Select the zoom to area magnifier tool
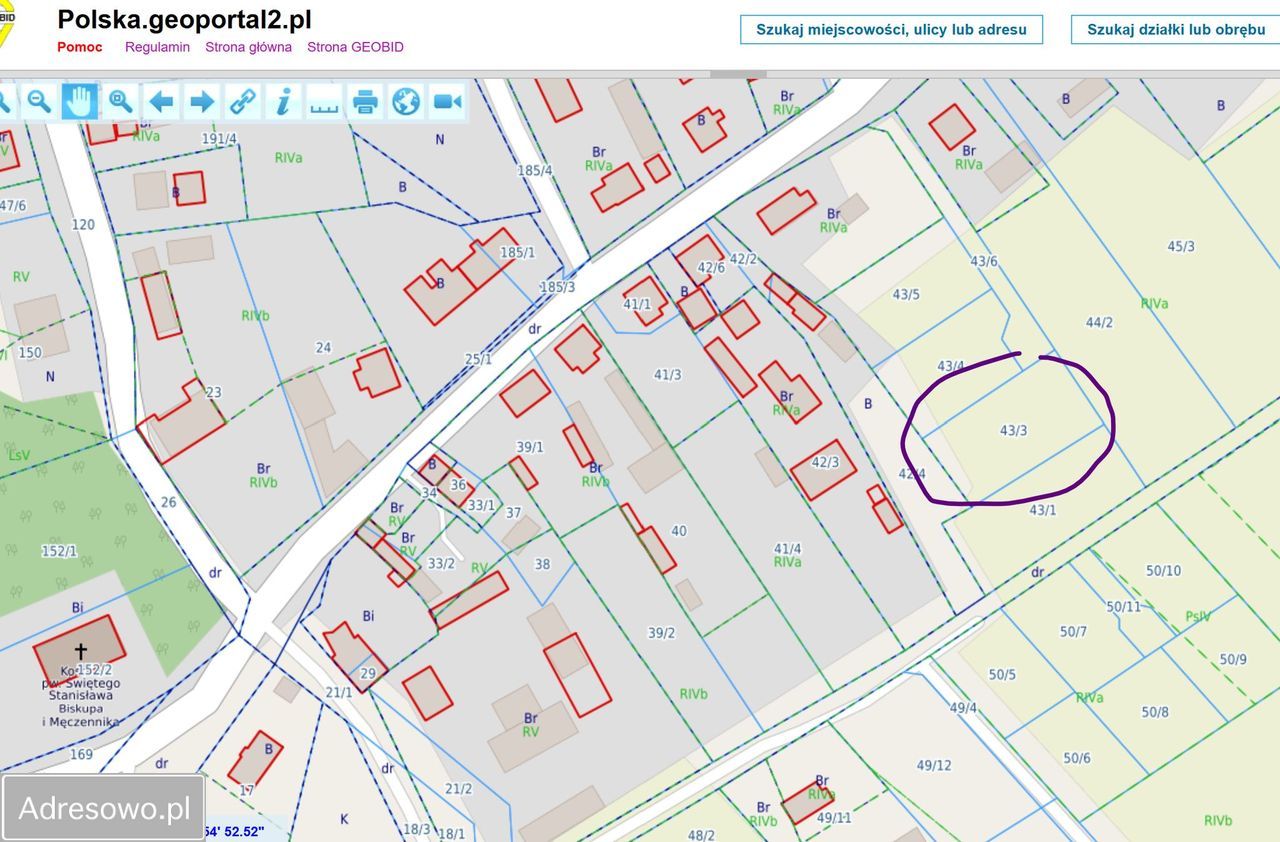 tap(121, 101)
